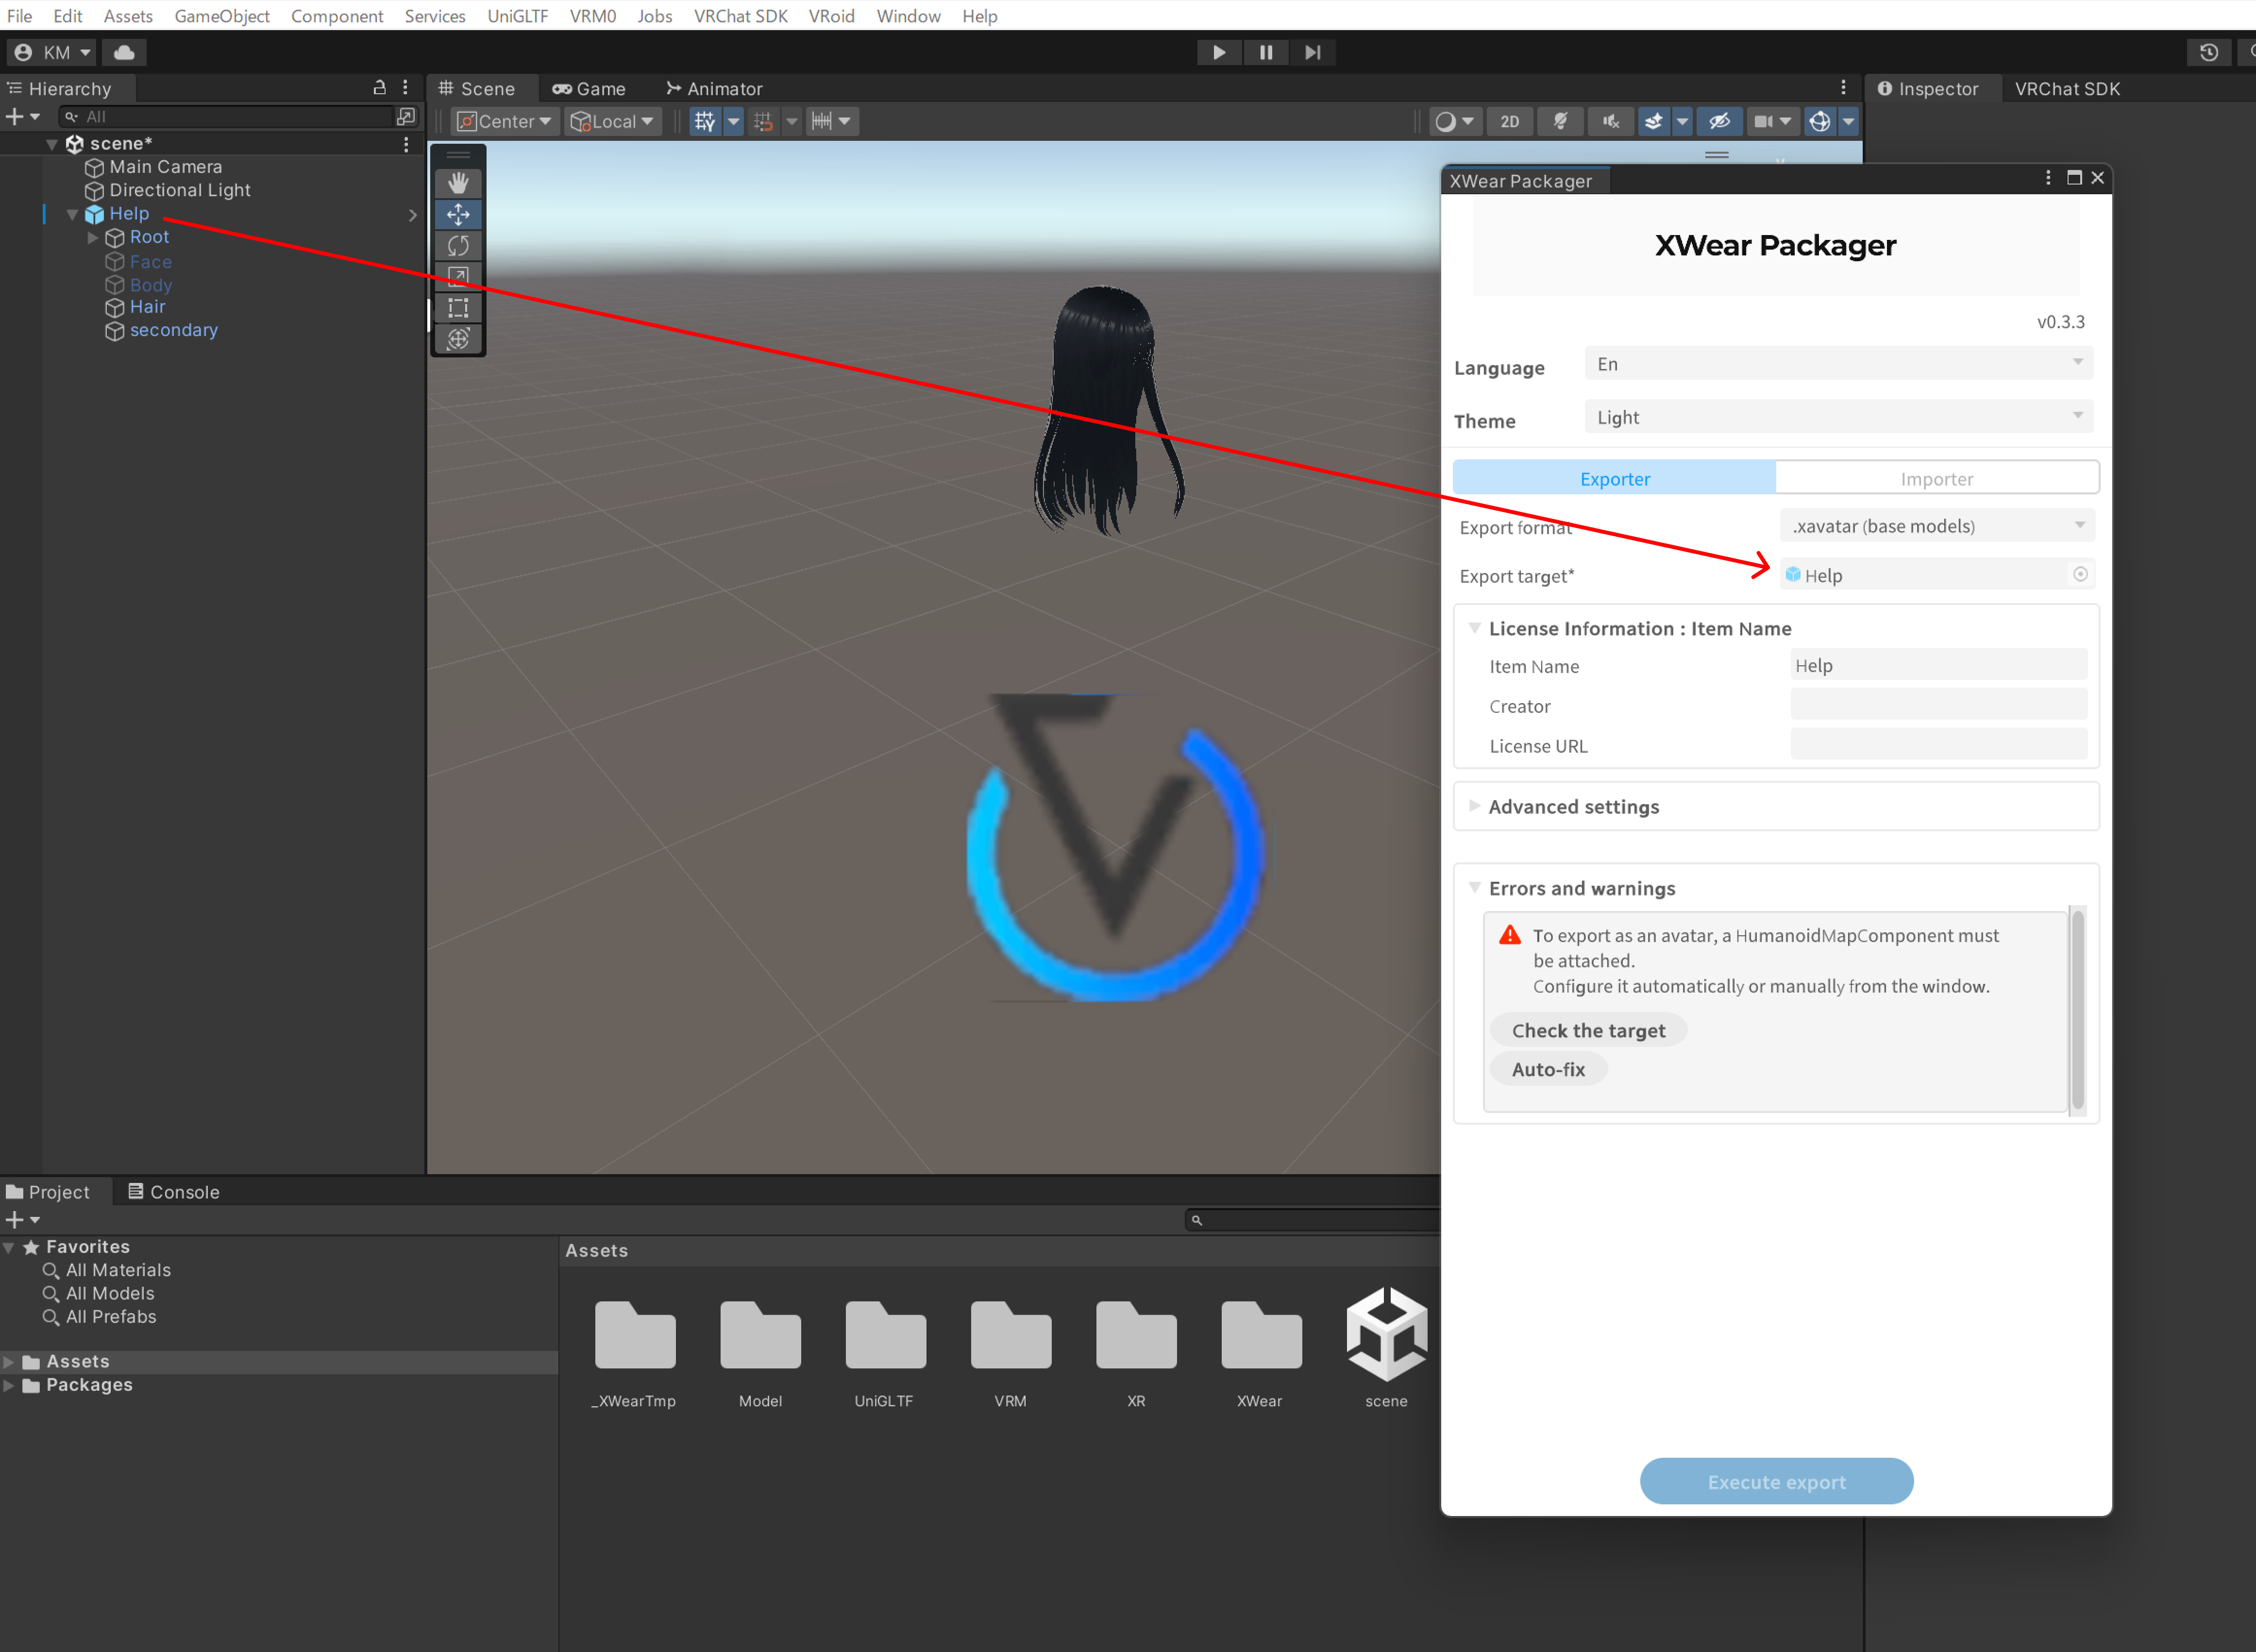Select the combined Transform tool

coord(458,339)
